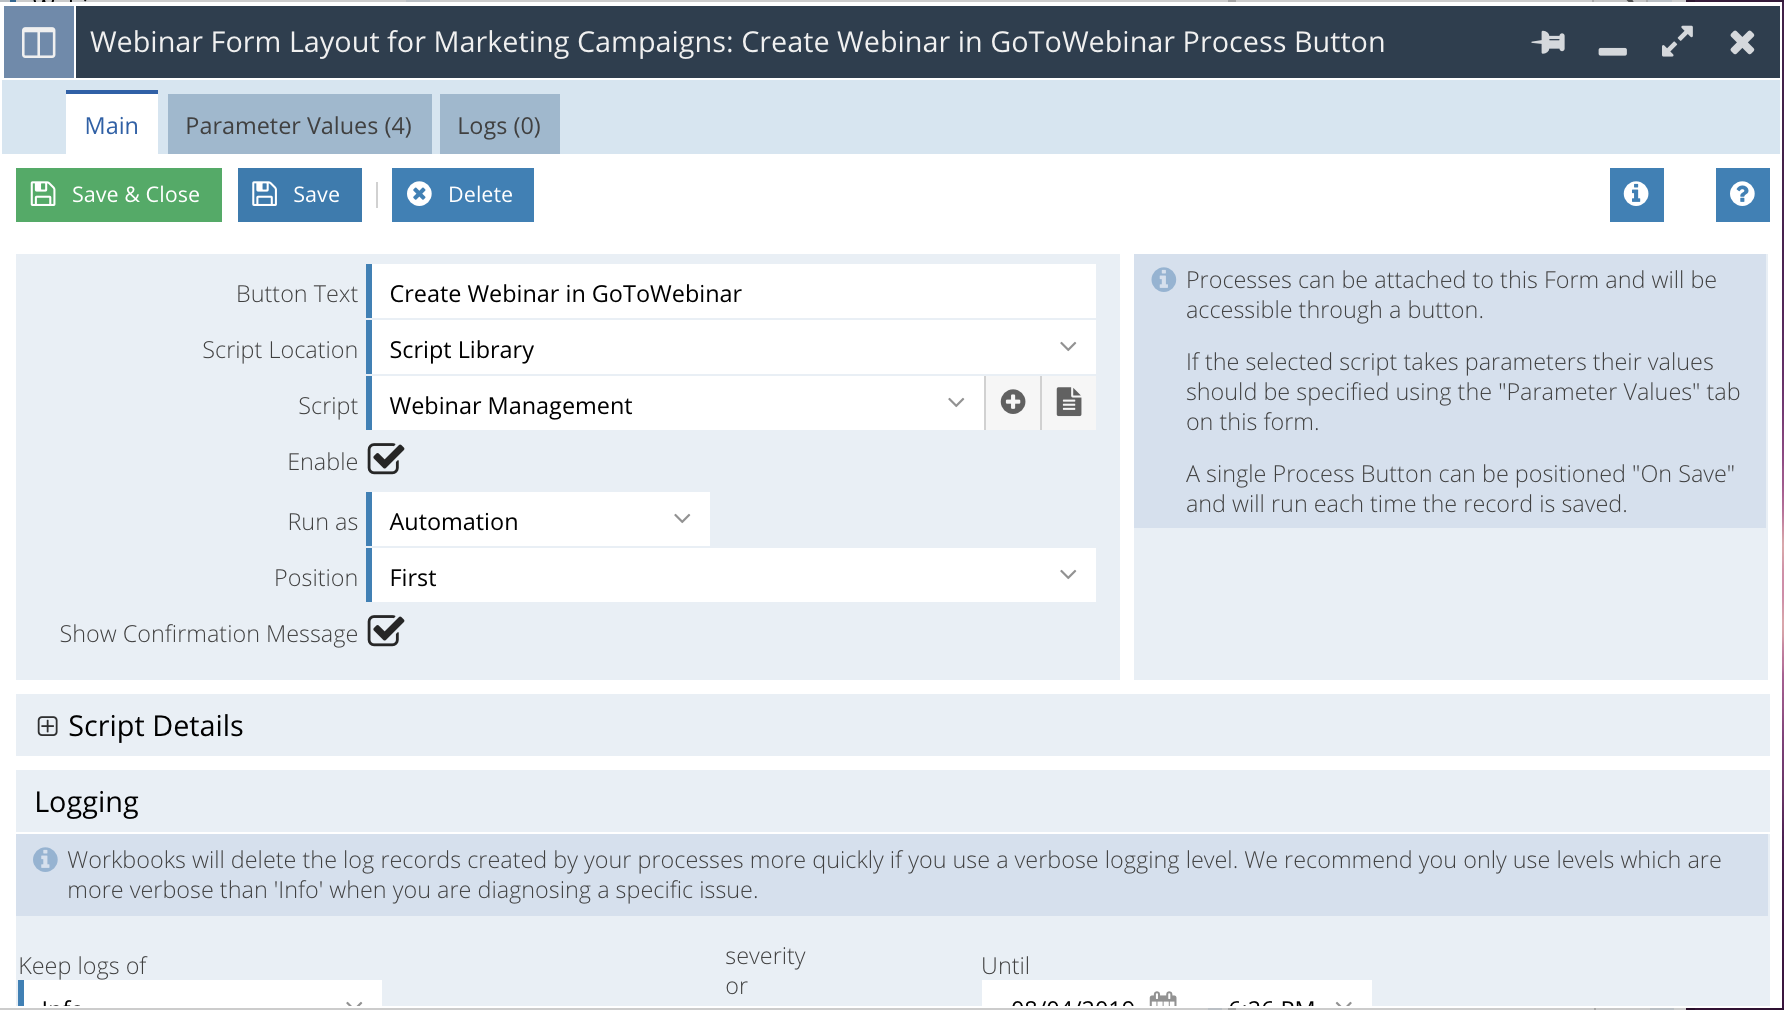Toggle Show Confirmation Message checkbox
Viewport: 1784px width, 1010px height.
click(386, 632)
